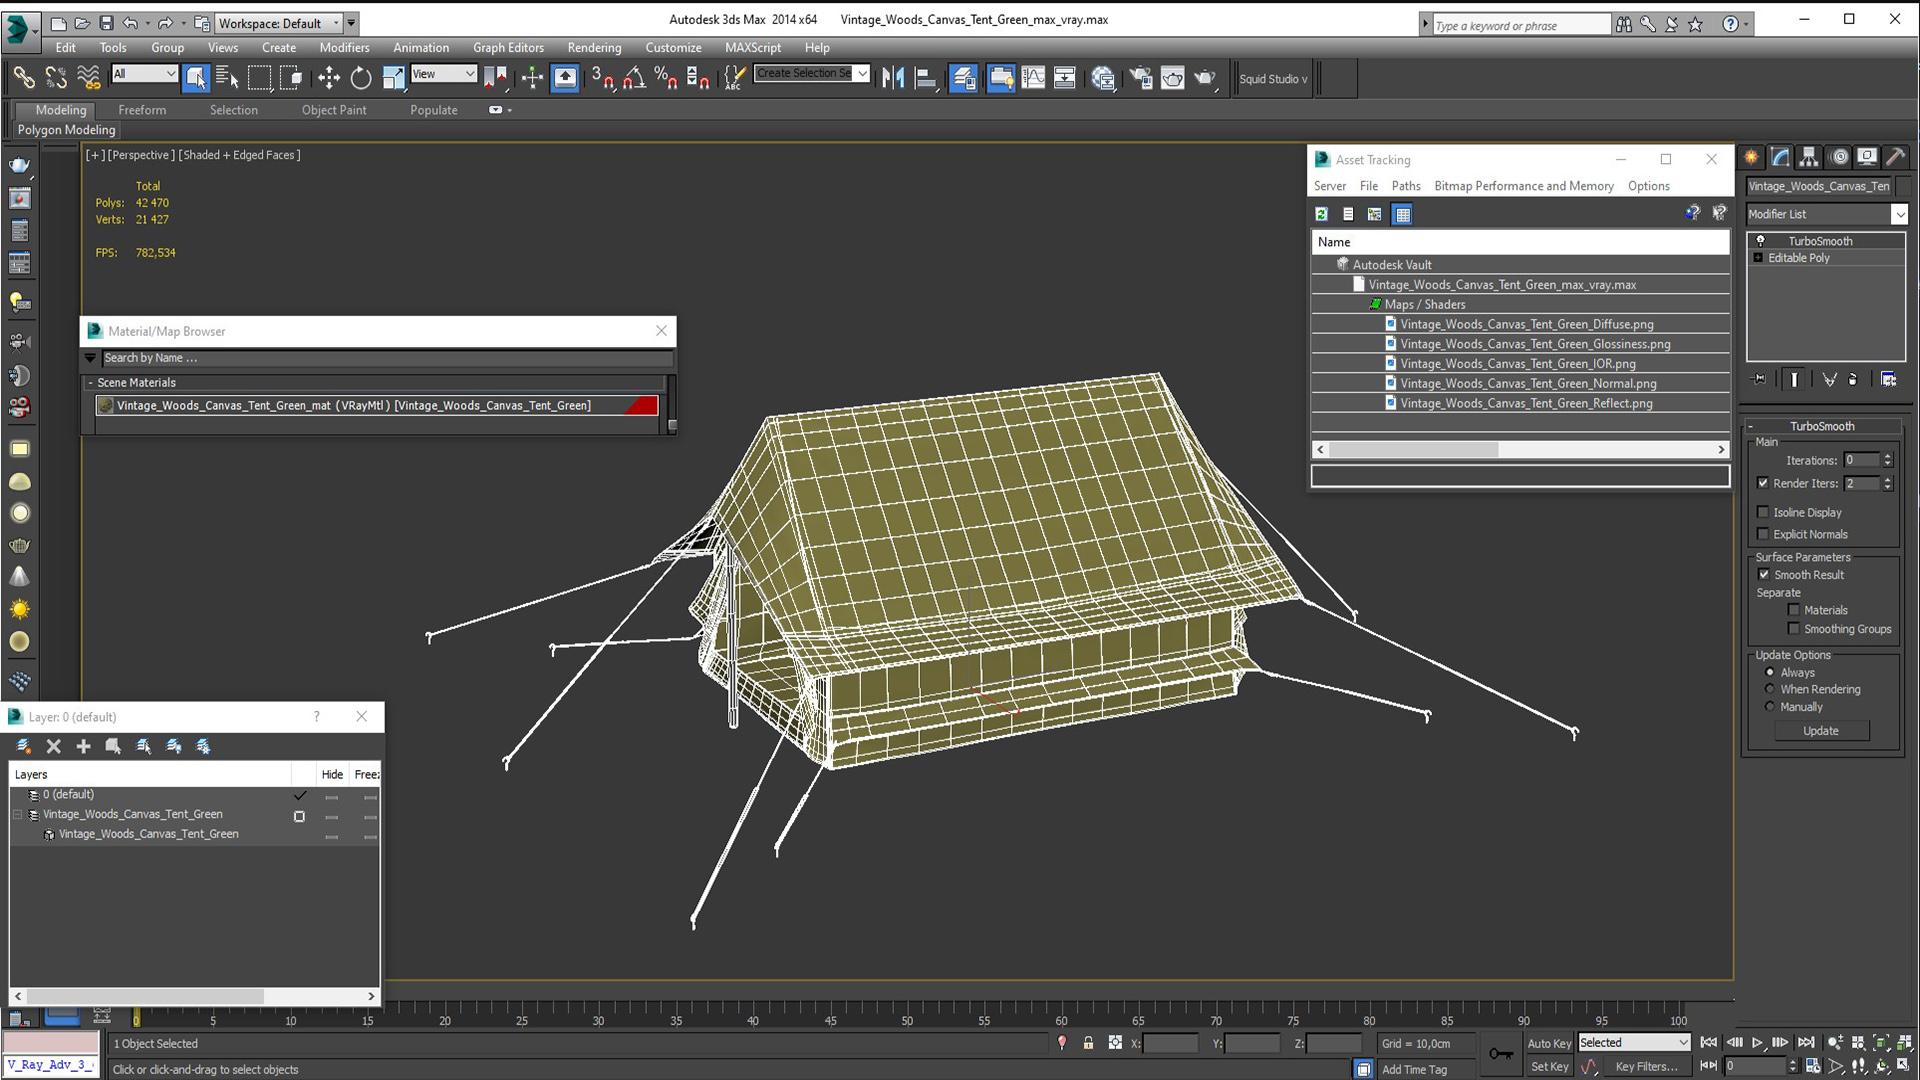Open the Material Editor icon
Image resolution: width=1920 pixels, height=1080 pixels.
tap(1103, 78)
